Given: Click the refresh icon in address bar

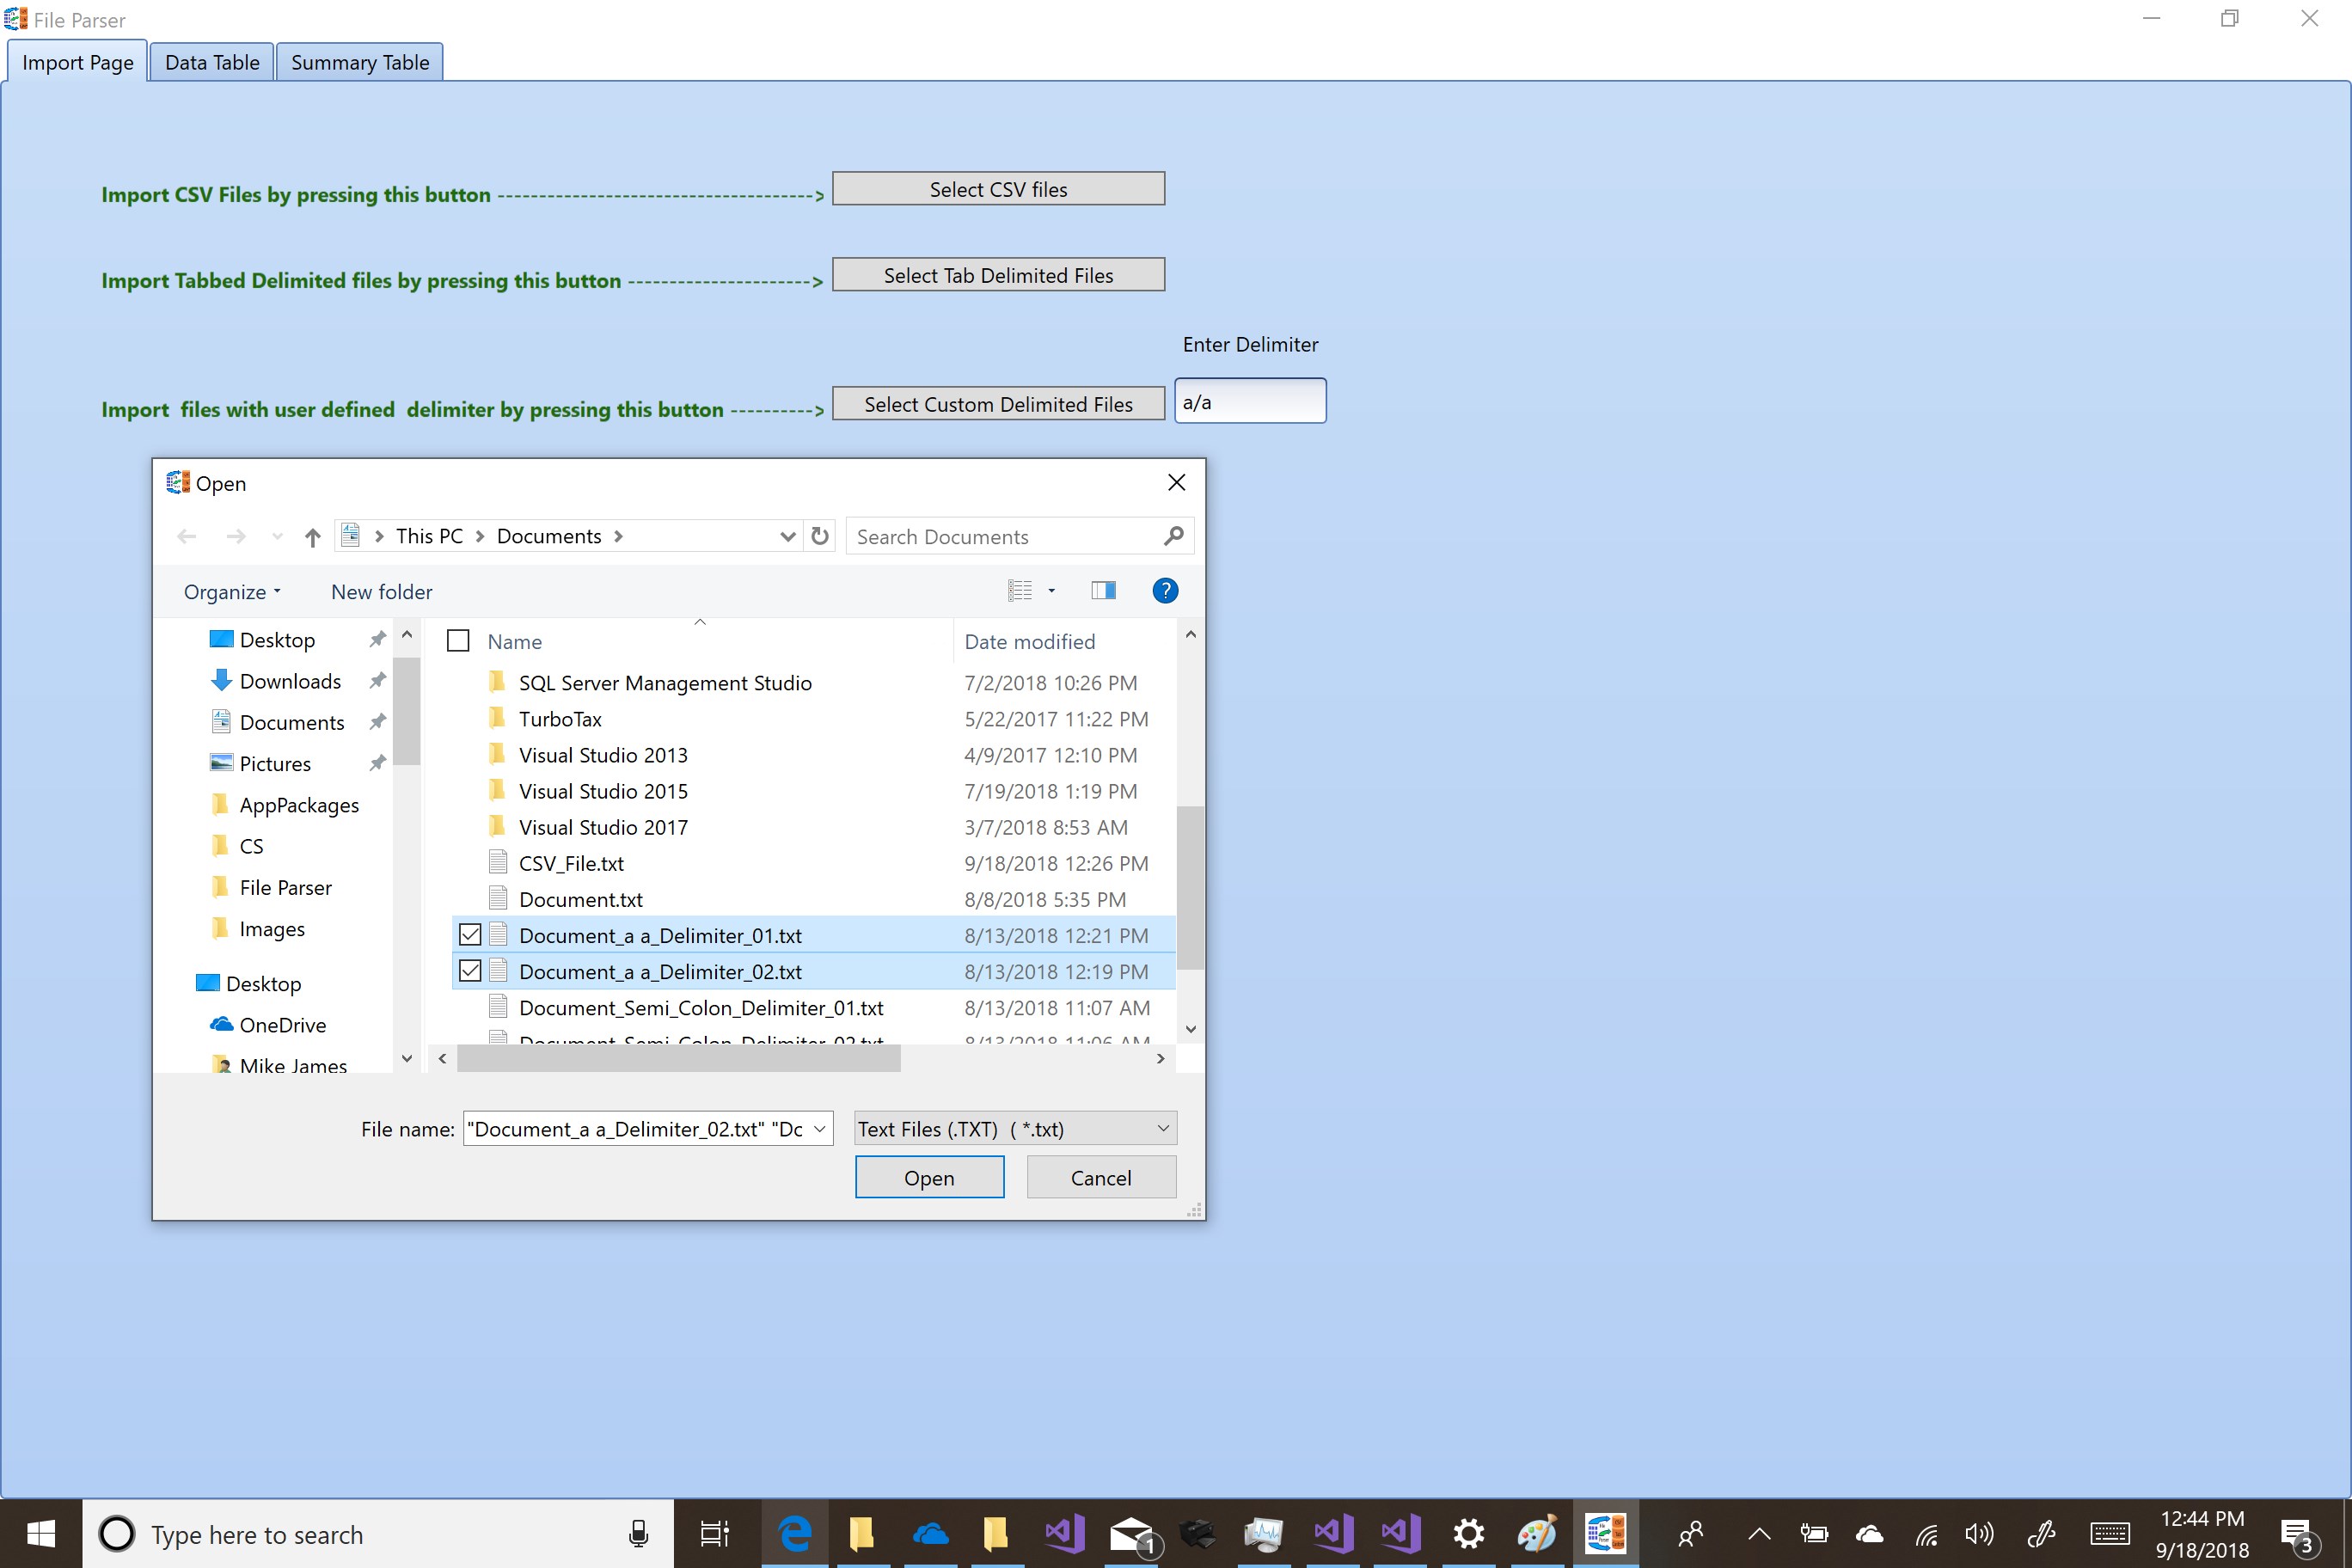Looking at the screenshot, I should point(820,536).
